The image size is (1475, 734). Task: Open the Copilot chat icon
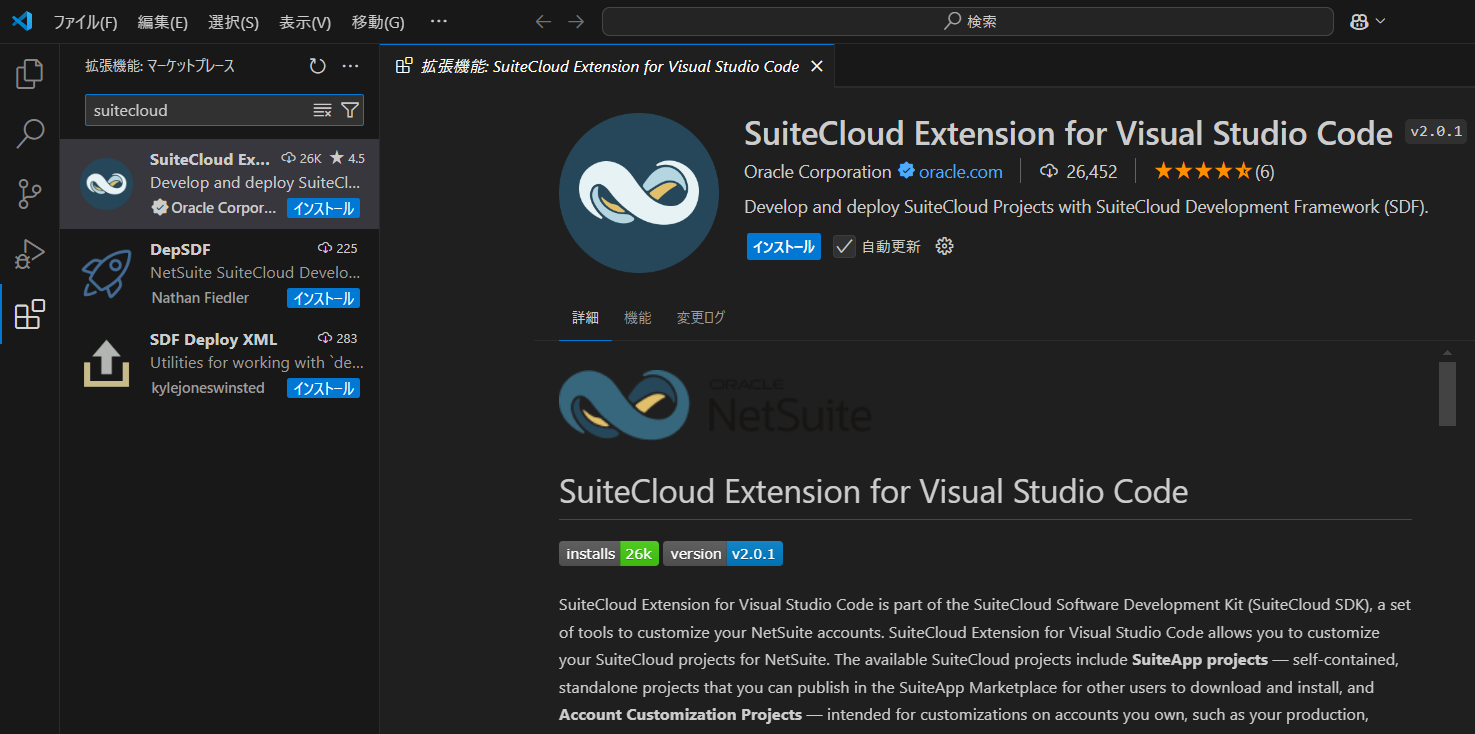coord(1359,21)
